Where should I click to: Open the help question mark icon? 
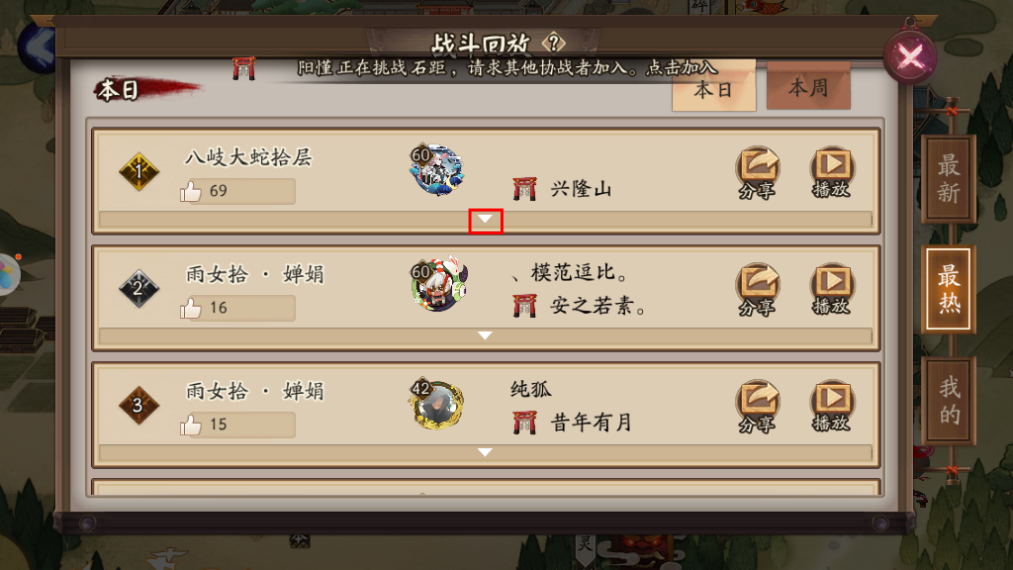(x=554, y=43)
